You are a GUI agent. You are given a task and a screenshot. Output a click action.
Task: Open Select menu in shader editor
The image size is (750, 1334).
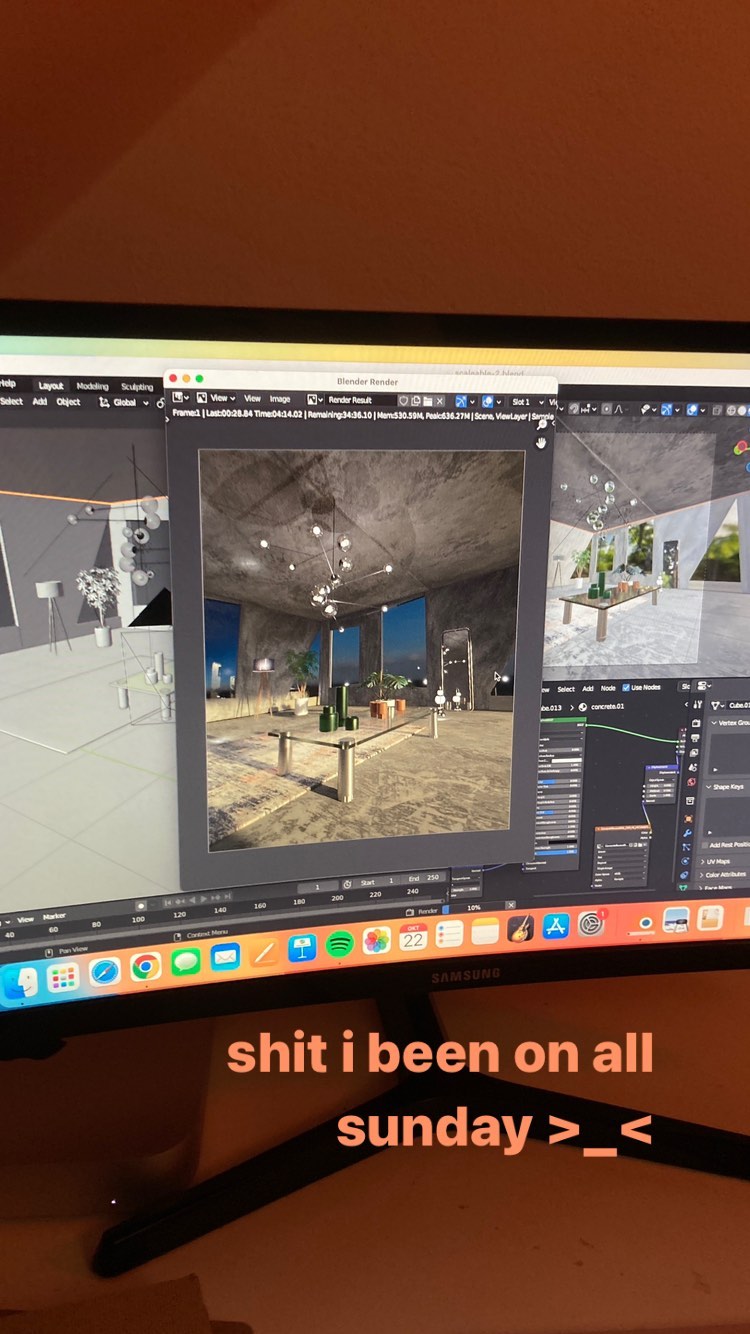(566, 689)
